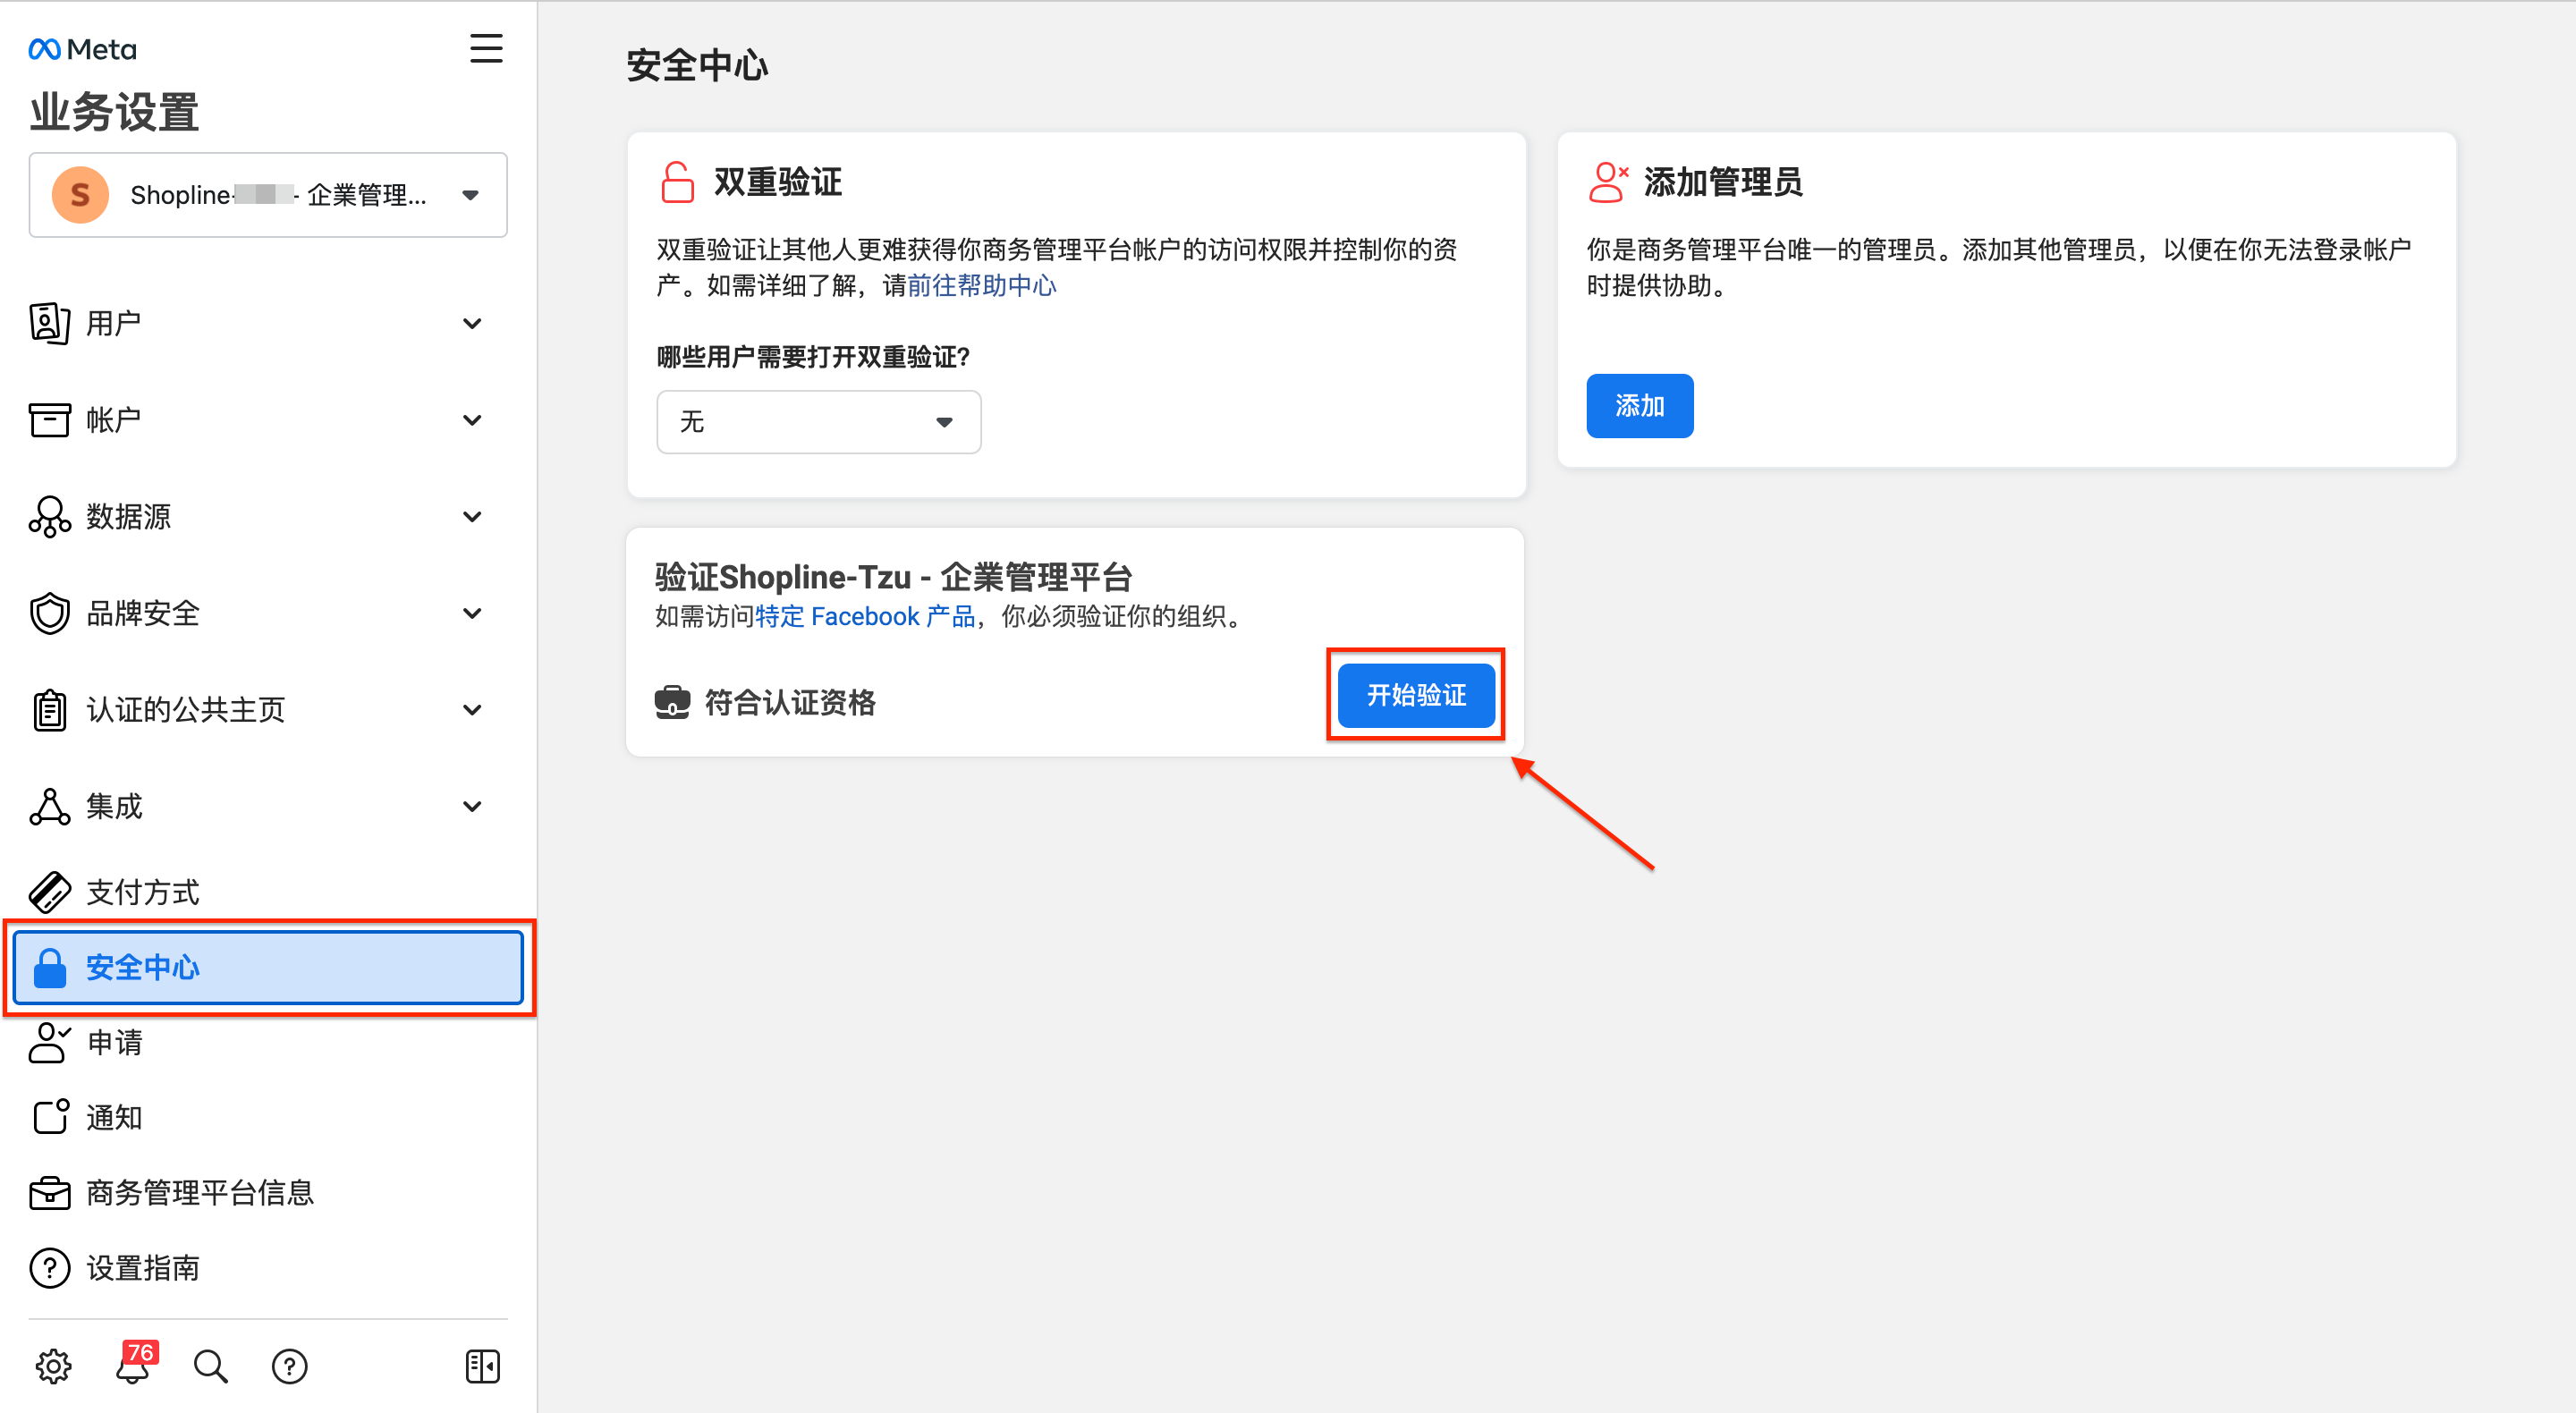Click the 集成 integrations icon
Image resolution: width=2576 pixels, height=1413 pixels.
49,806
